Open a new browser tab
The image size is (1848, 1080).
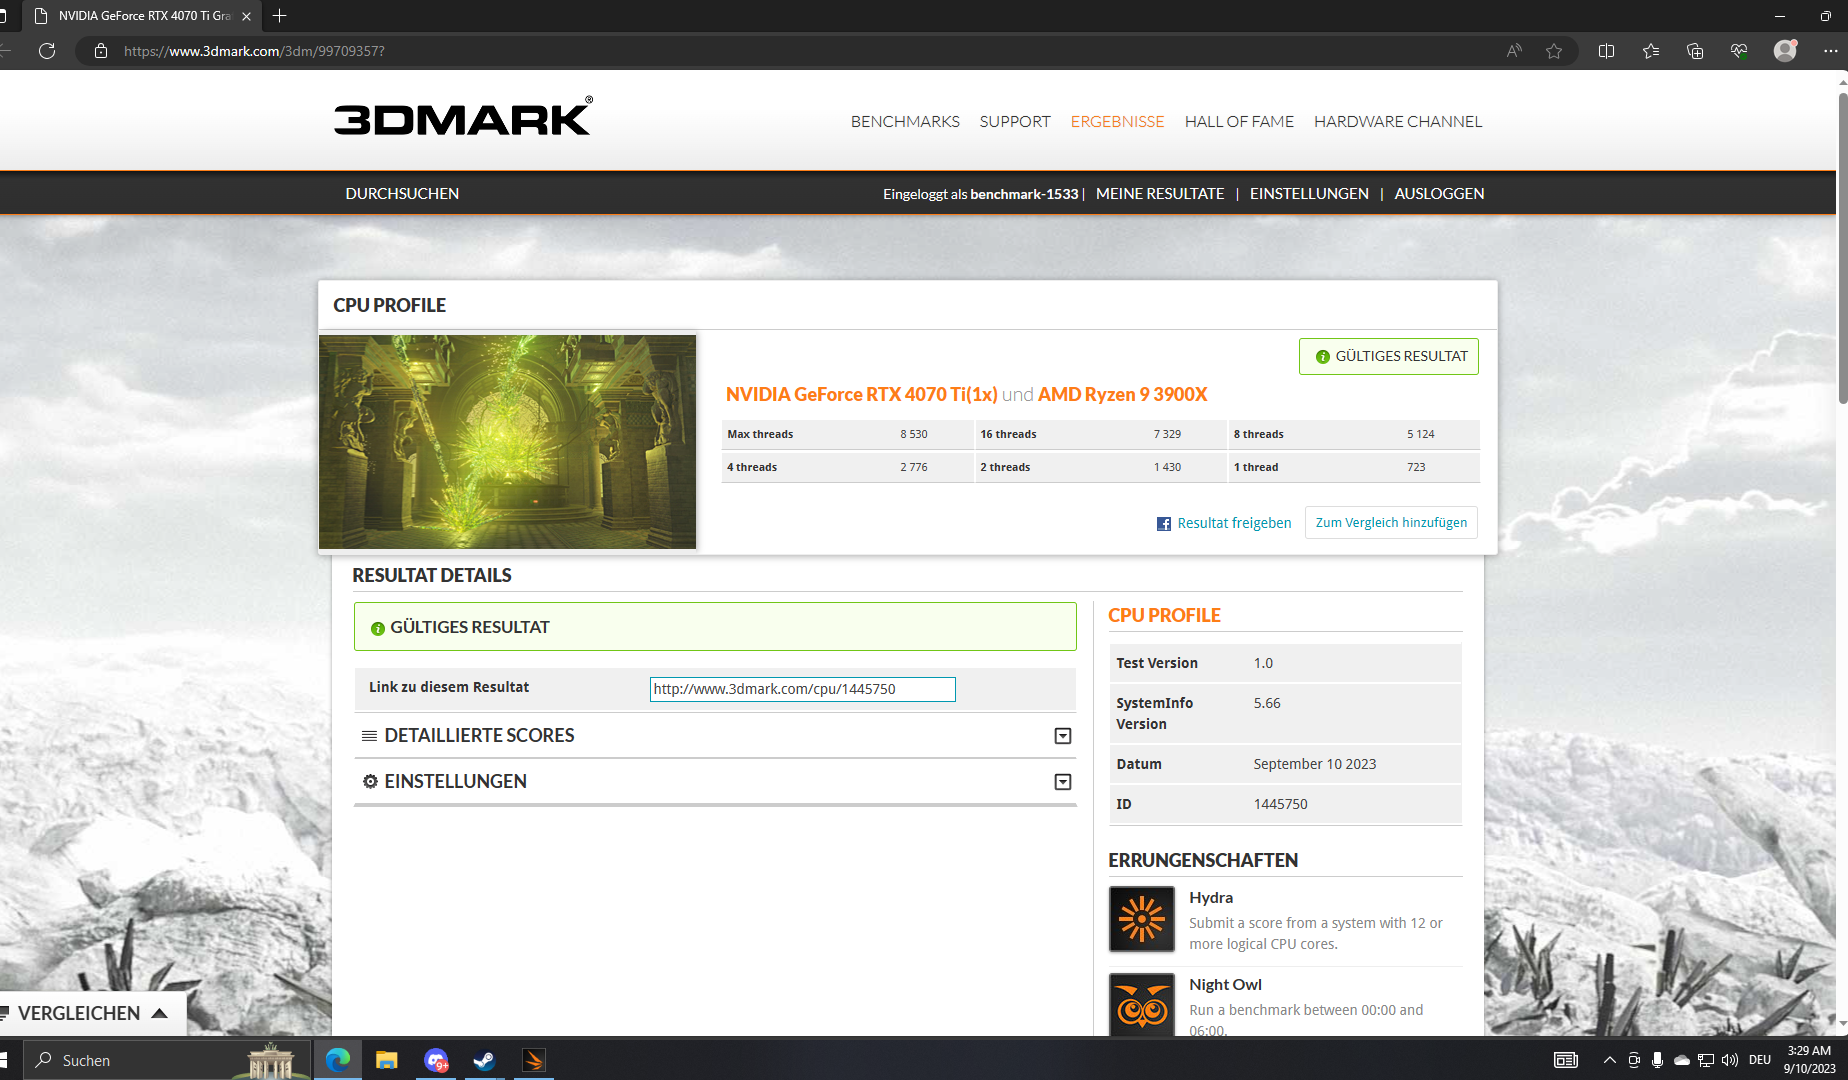click(x=280, y=16)
